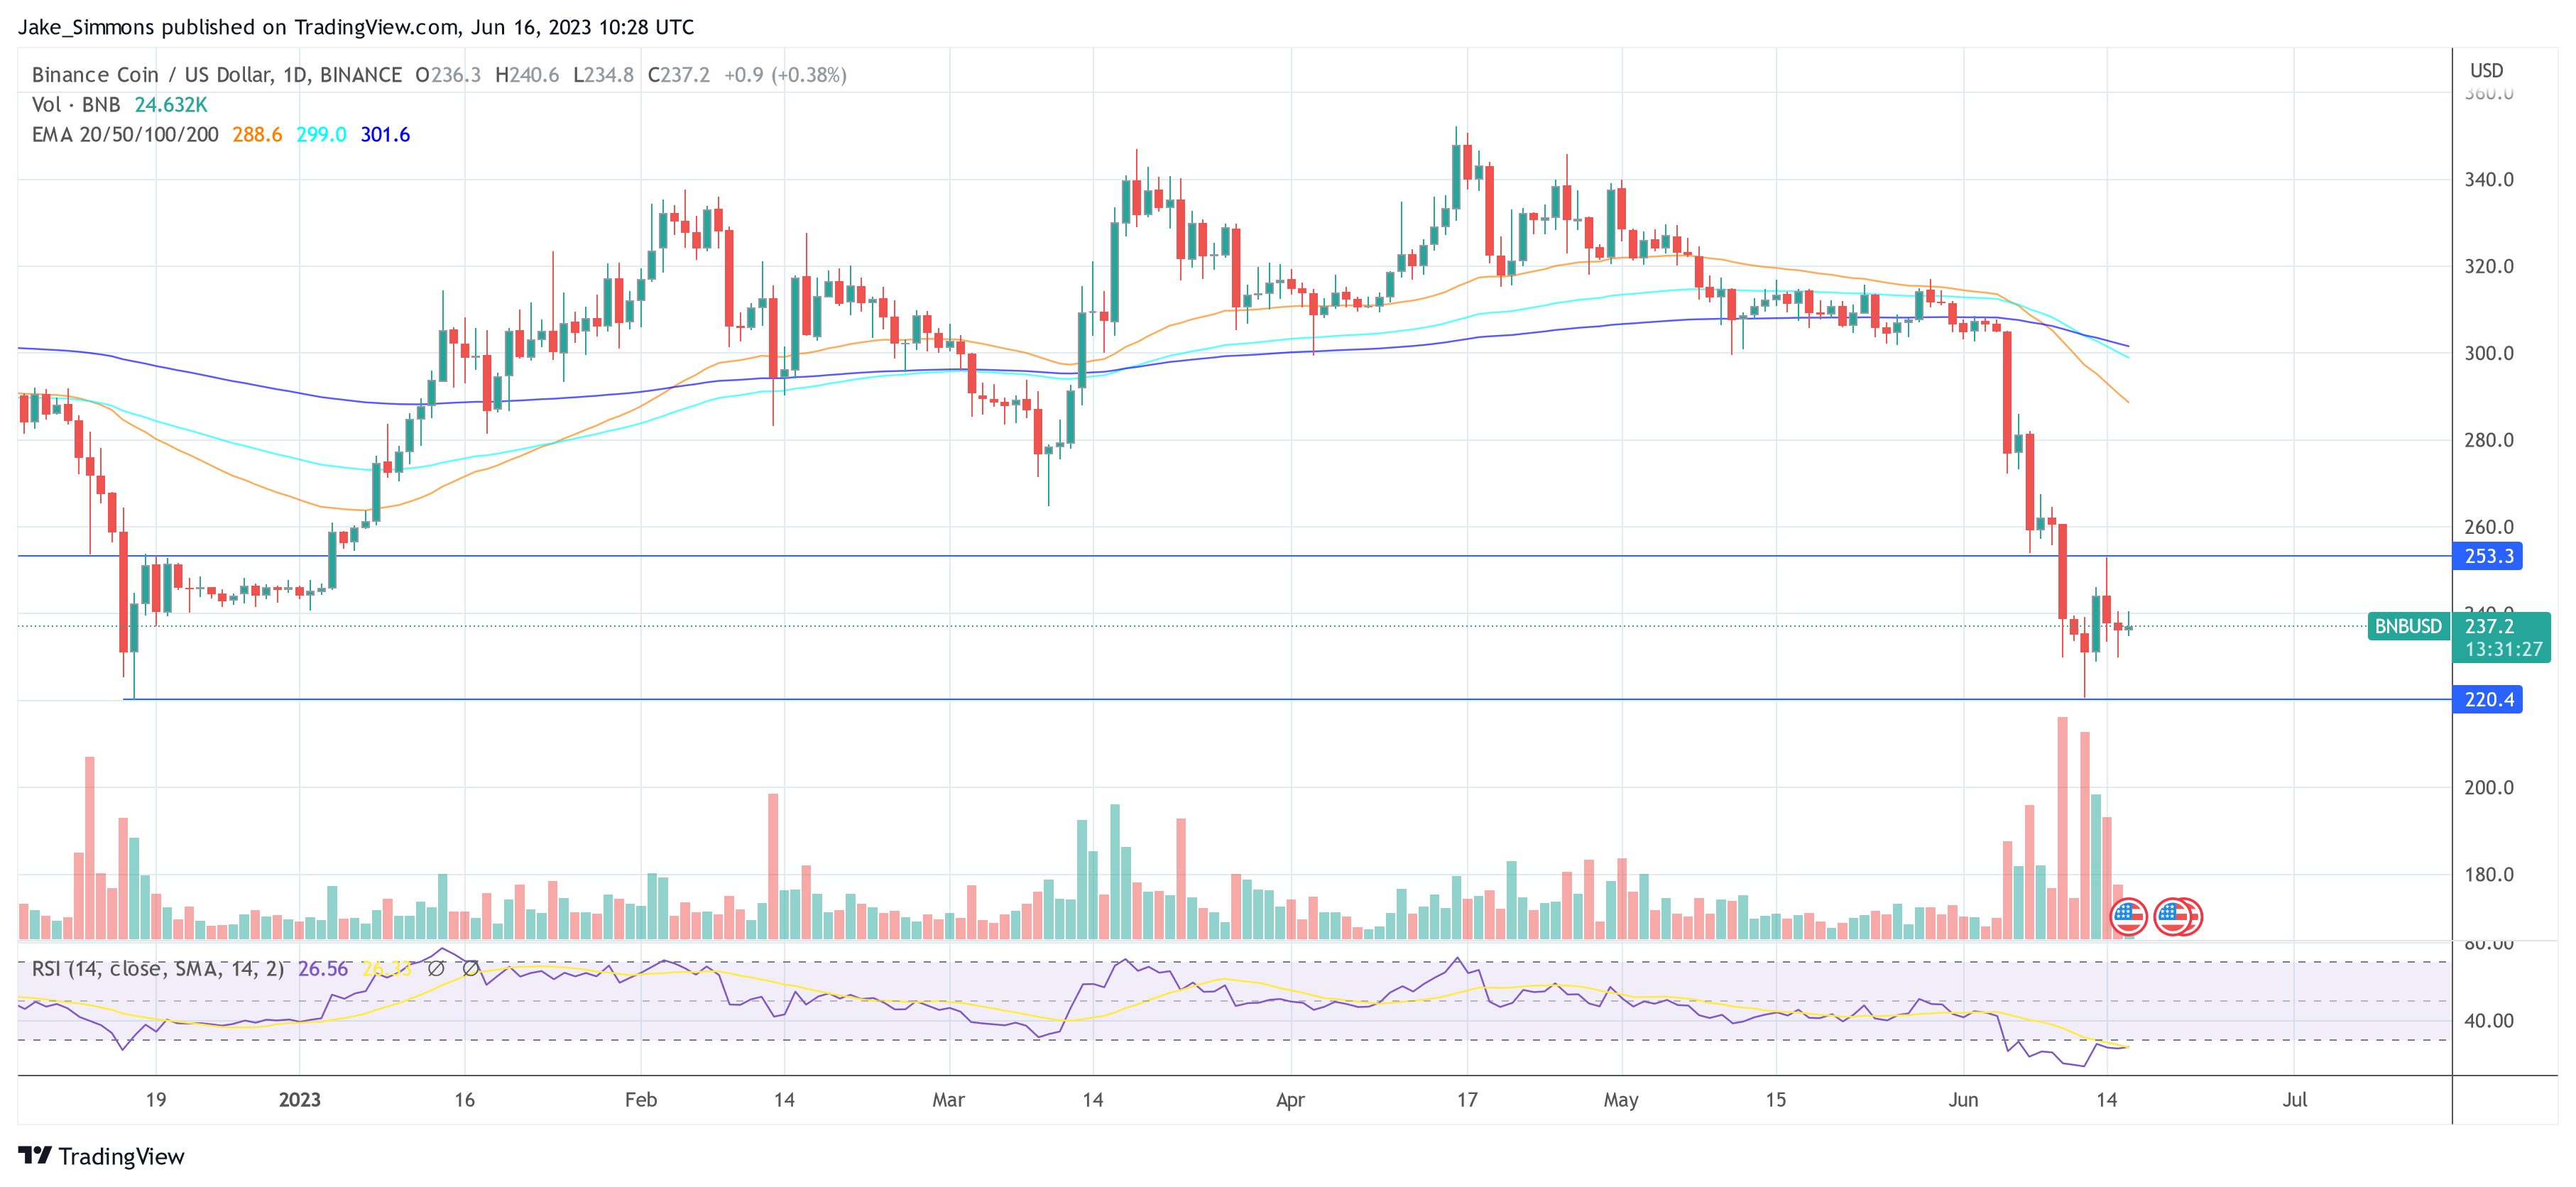Click the 'Mar' label on time axis
Image resolution: width=2576 pixels, height=1187 pixels.
pos(948,1100)
